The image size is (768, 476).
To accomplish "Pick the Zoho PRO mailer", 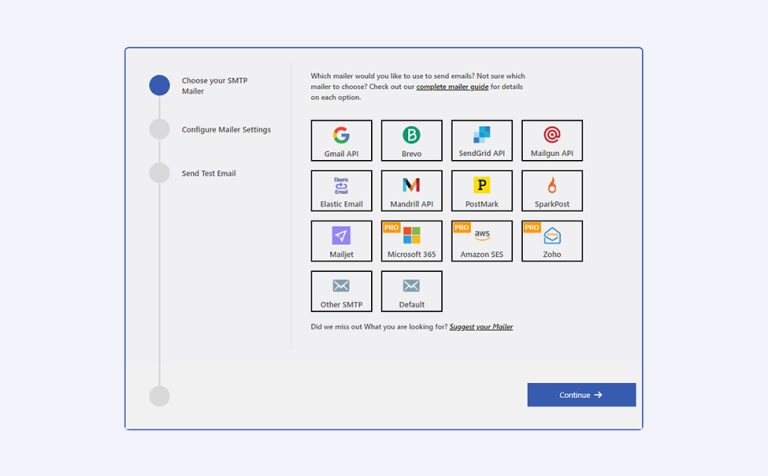I will 552,241.
